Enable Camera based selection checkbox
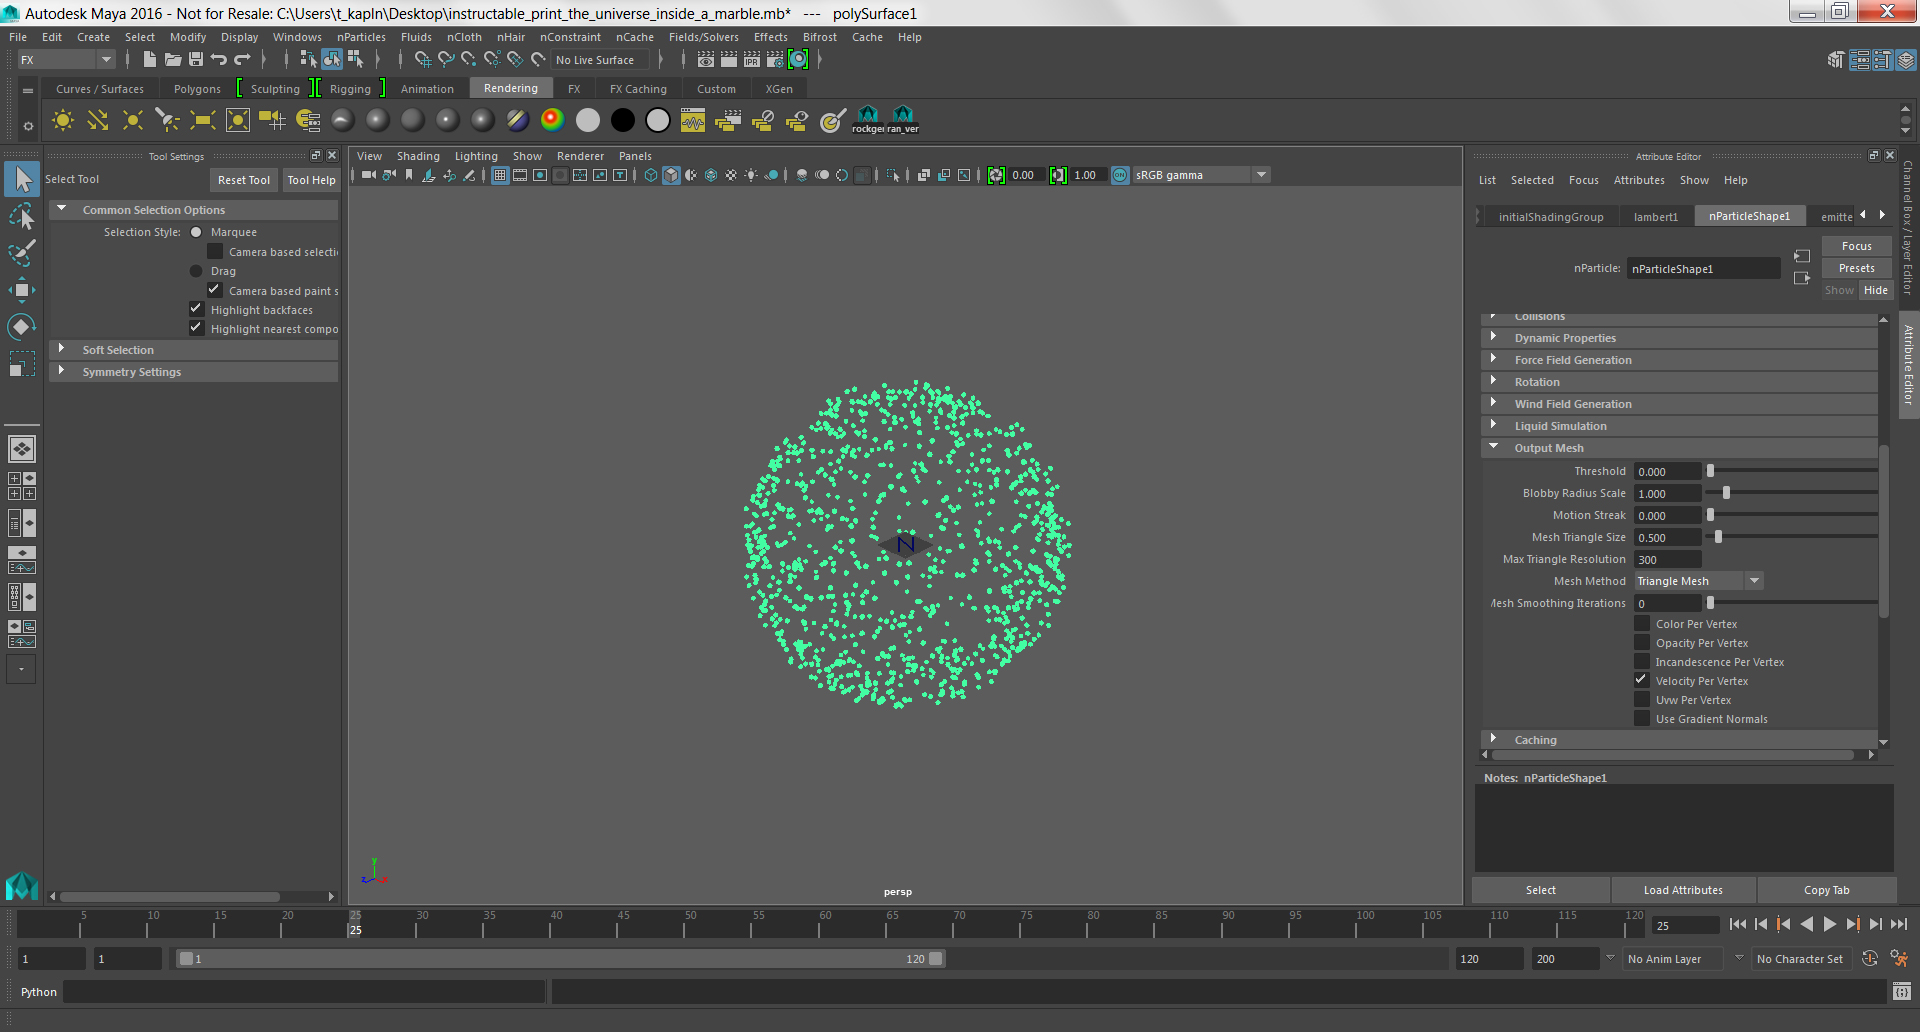 pyautogui.click(x=215, y=251)
